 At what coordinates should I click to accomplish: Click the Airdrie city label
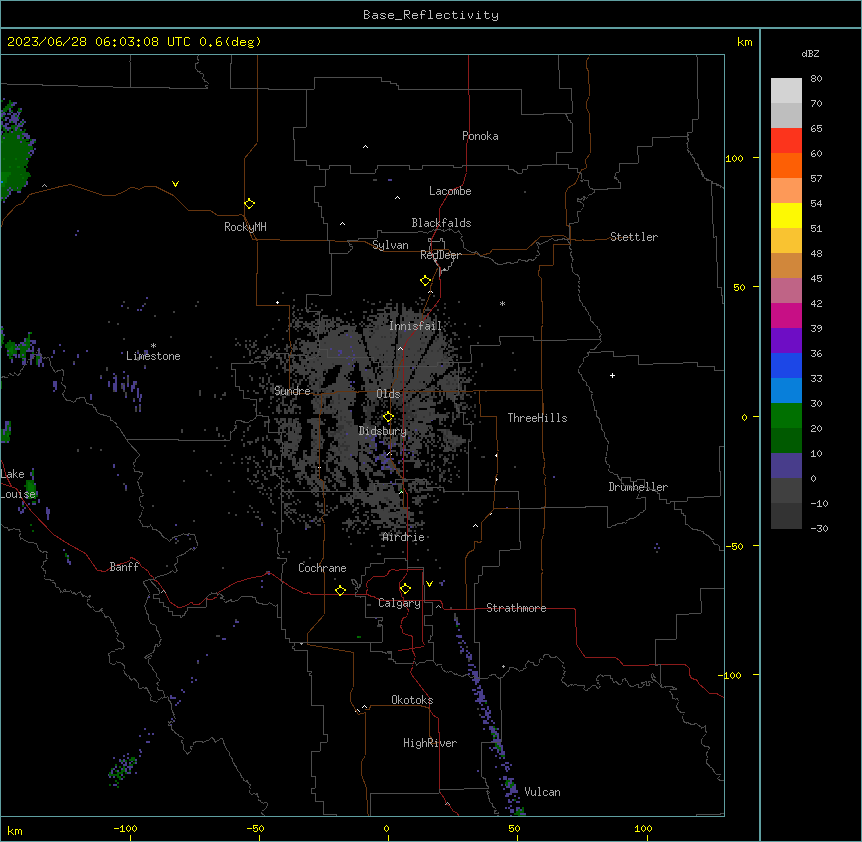(x=403, y=537)
